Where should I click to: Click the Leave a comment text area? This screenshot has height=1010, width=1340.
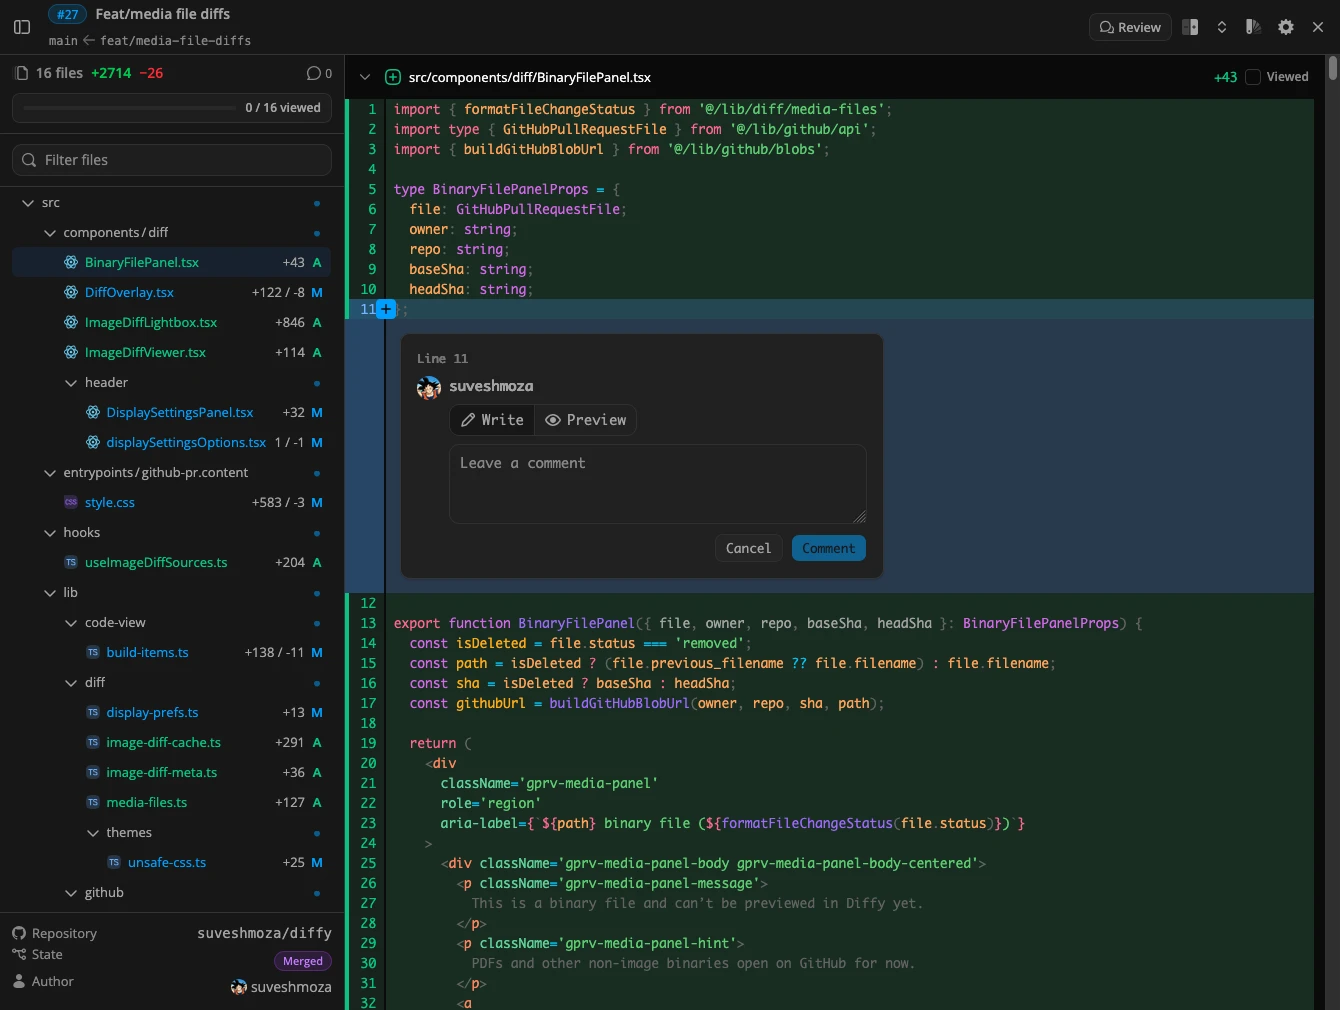click(658, 484)
